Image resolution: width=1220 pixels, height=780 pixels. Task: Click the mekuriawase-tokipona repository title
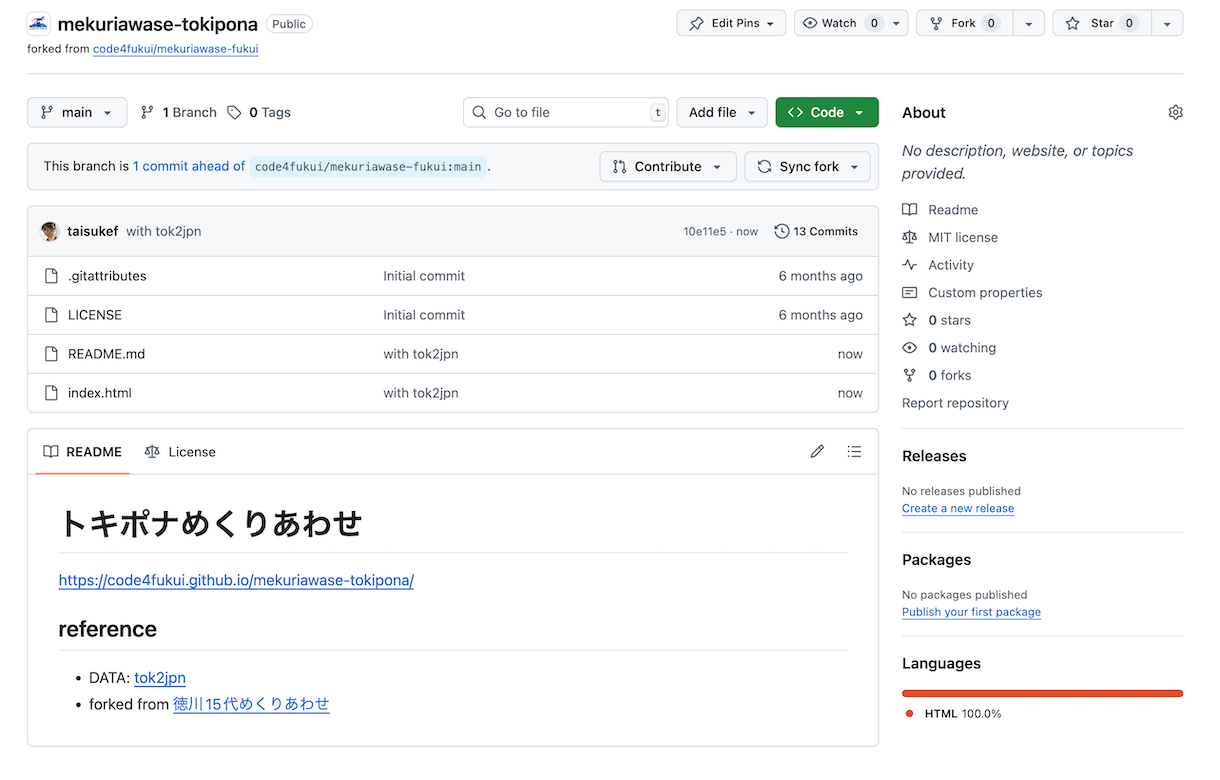pos(158,24)
